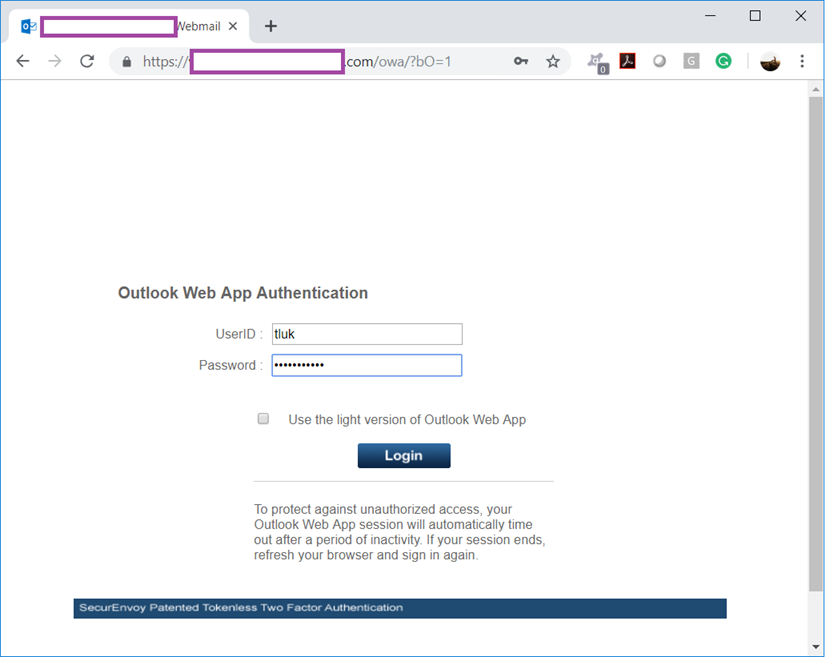This screenshot has height=657, width=826.
Task: Click the 'To protect against unauthorized access' paragraph
Action: (x=400, y=532)
